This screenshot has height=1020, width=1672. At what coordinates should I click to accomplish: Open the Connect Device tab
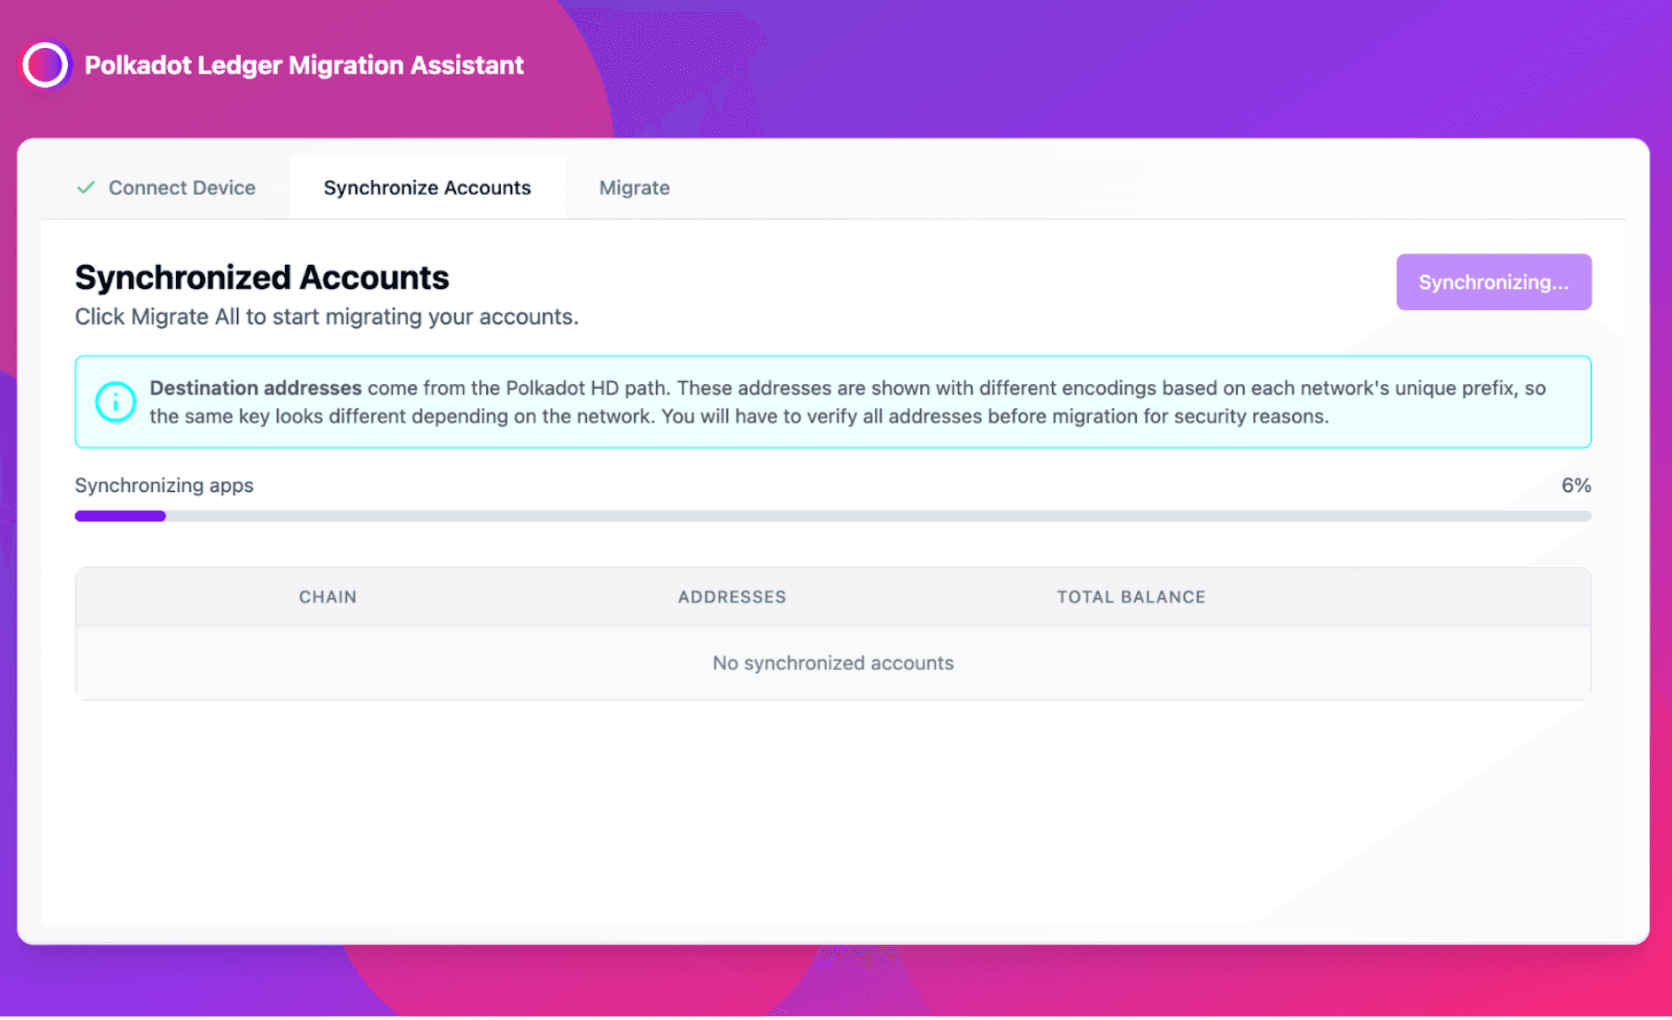[181, 188]
